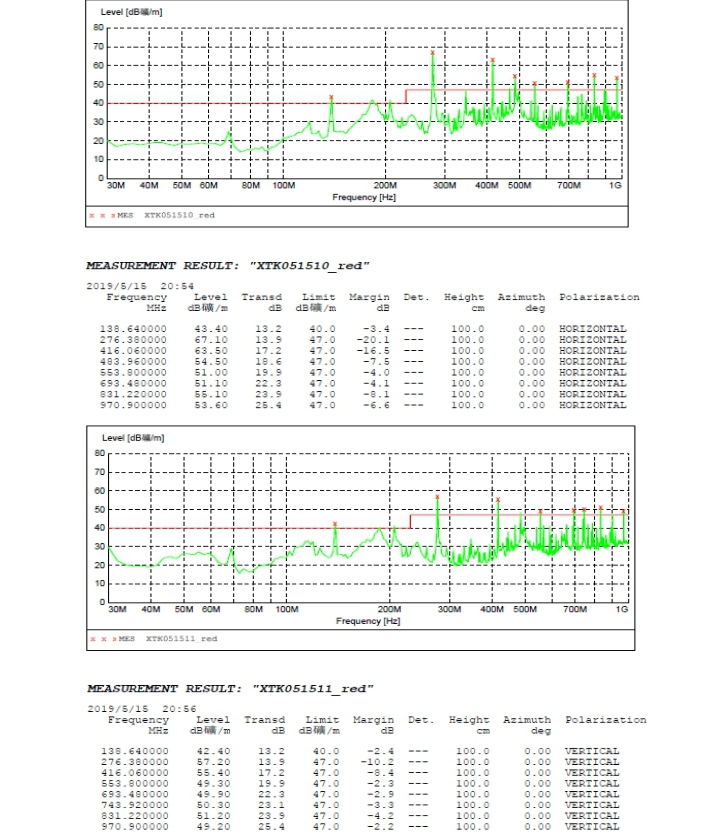Click the Polarization column header in the HORIZONTAL table
Image resolution: width=726 pixels, height=837 pixels.
tap(599, 297)
